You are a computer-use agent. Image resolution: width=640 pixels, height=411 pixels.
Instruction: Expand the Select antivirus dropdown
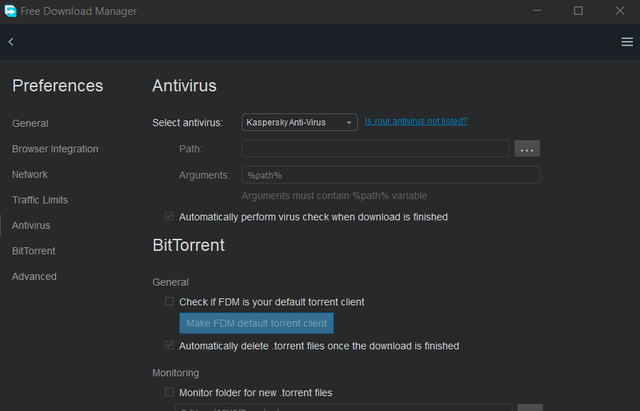click(300, 122)
